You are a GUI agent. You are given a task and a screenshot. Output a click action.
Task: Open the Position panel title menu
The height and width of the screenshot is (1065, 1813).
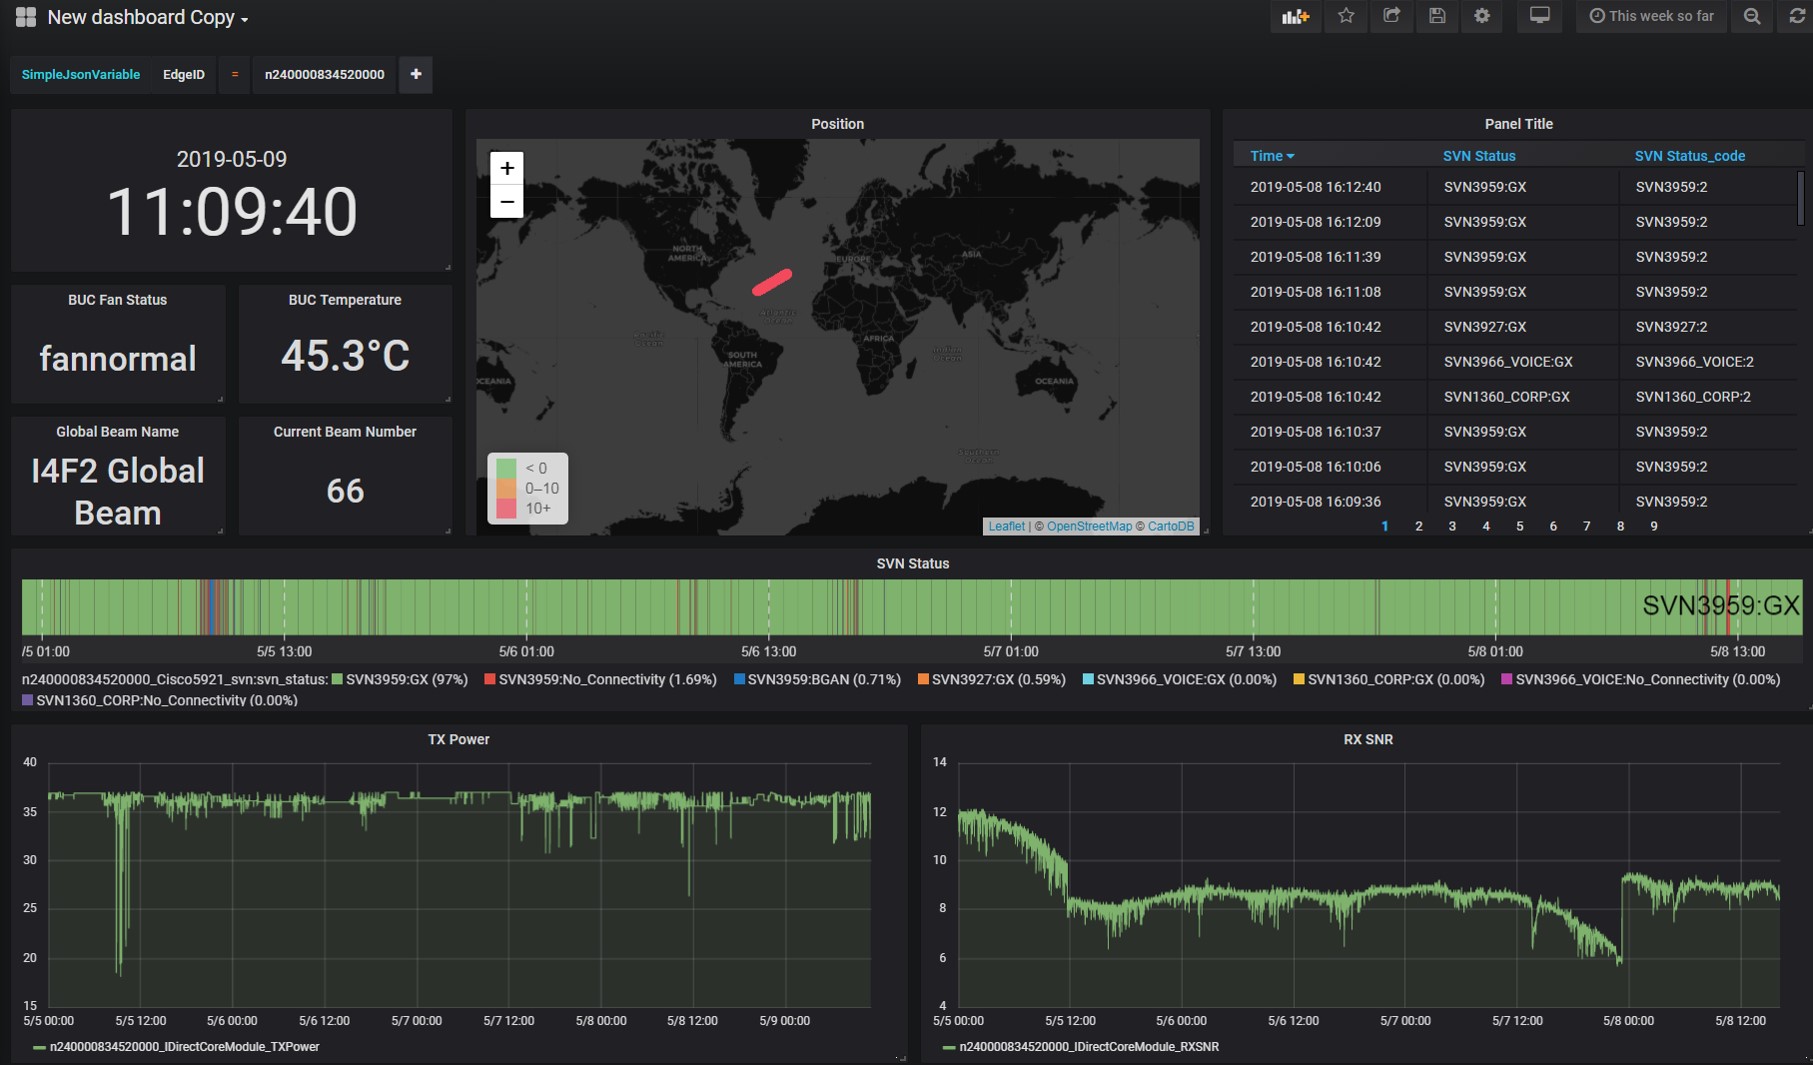837,124
